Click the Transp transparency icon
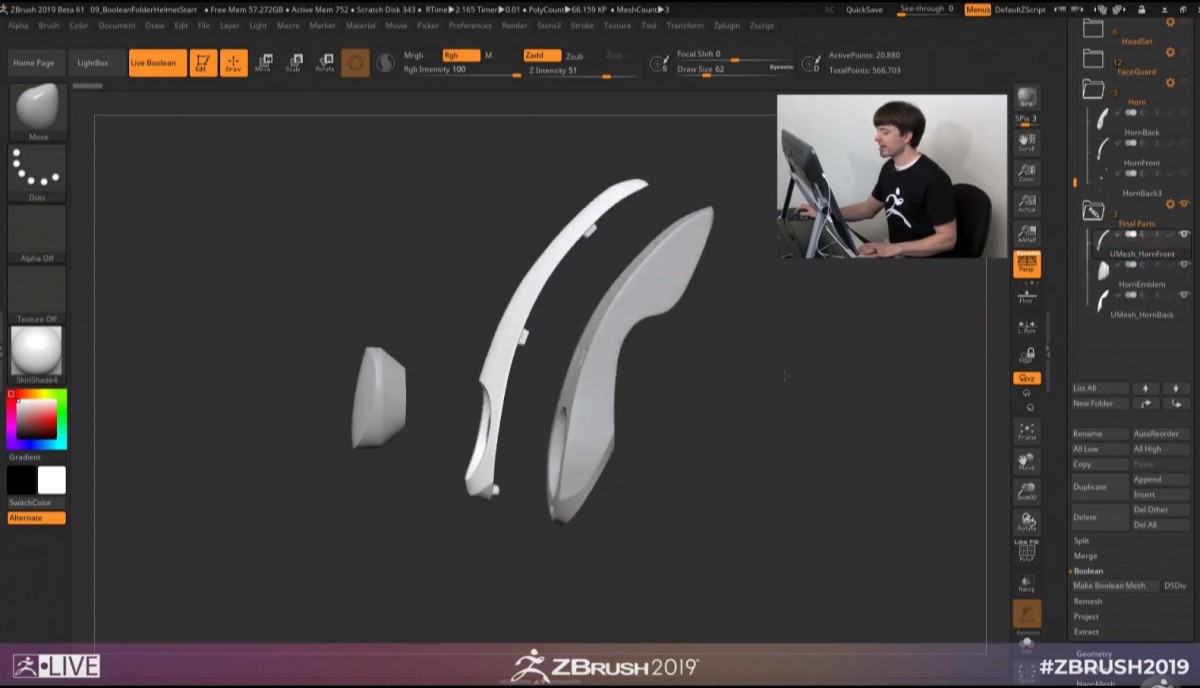The width and height of the screenshot is (1200, 688). click(x=1026, y=583)
